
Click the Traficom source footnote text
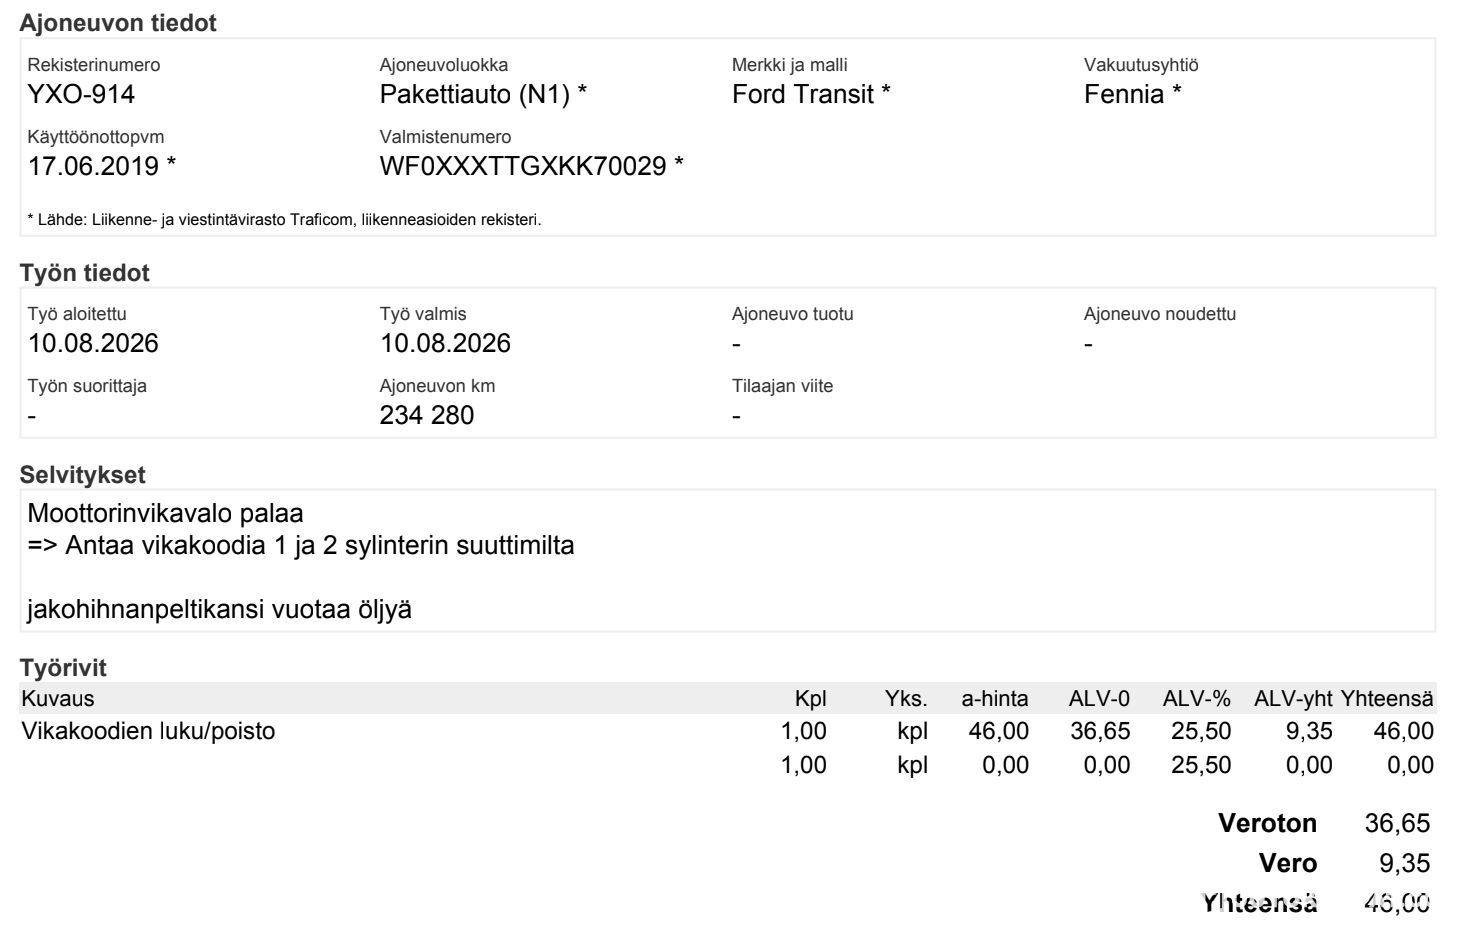(284, 220)
